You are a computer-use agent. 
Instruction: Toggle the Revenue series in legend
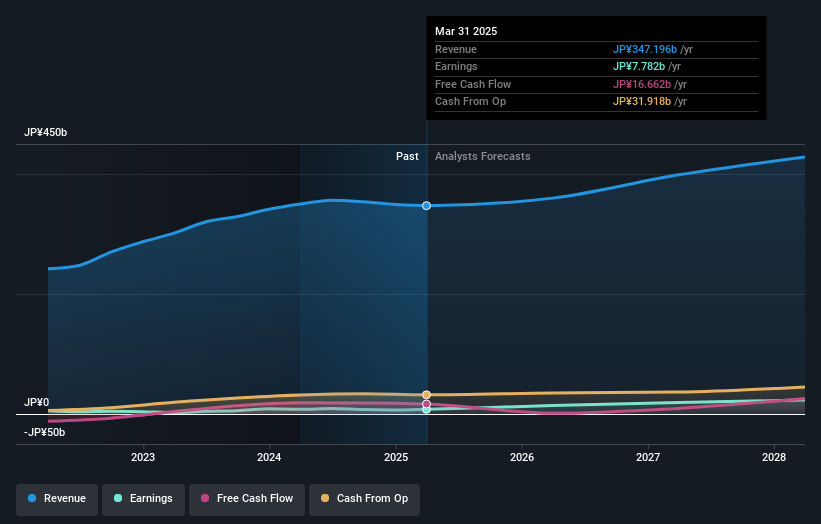[x=57, y=498]
